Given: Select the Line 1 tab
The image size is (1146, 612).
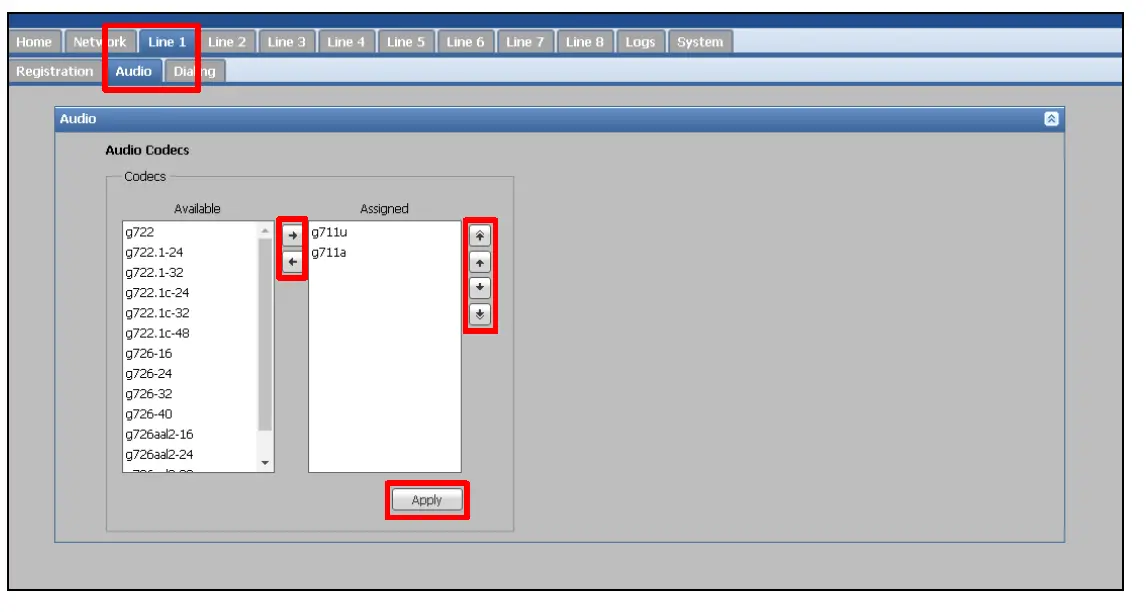Looking at the screenshot, I should 167,42.
